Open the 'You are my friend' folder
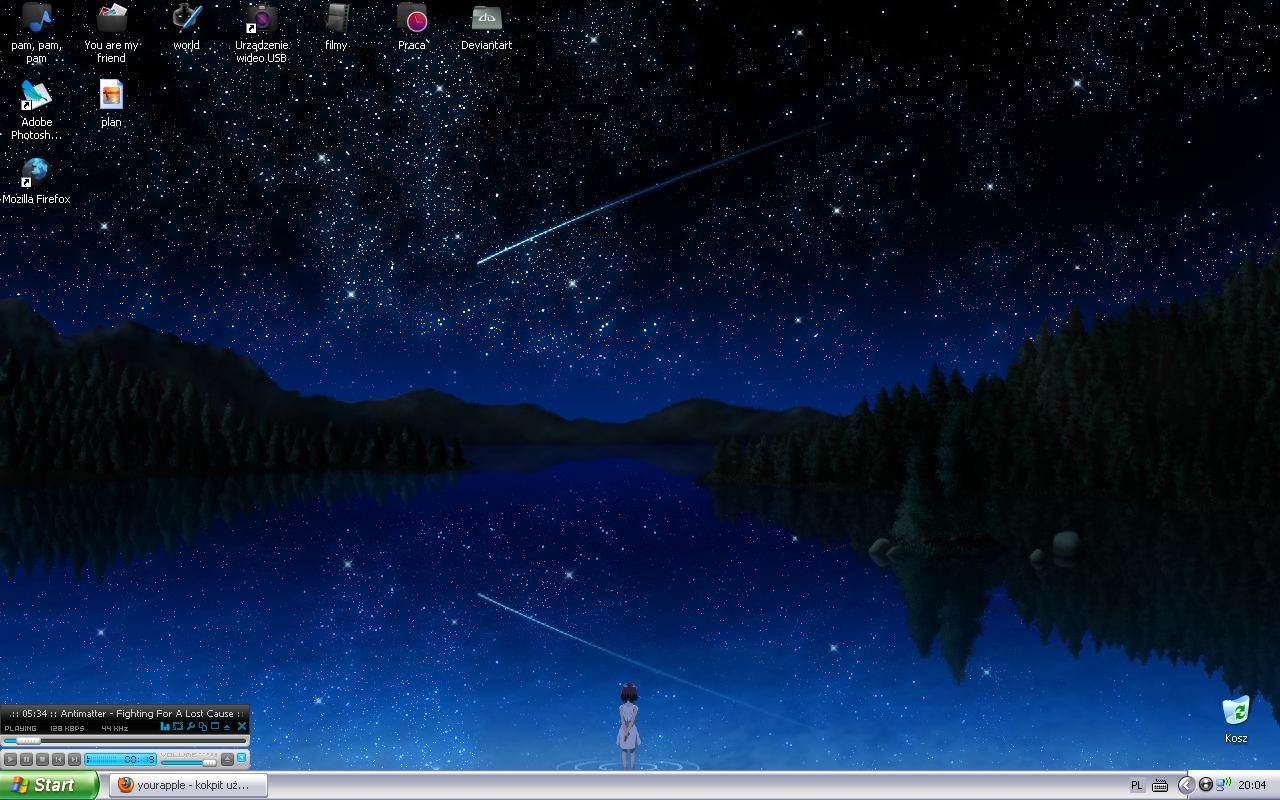Screen dimensions: 1280x800 pyautogui.click(x=112, y=32)
